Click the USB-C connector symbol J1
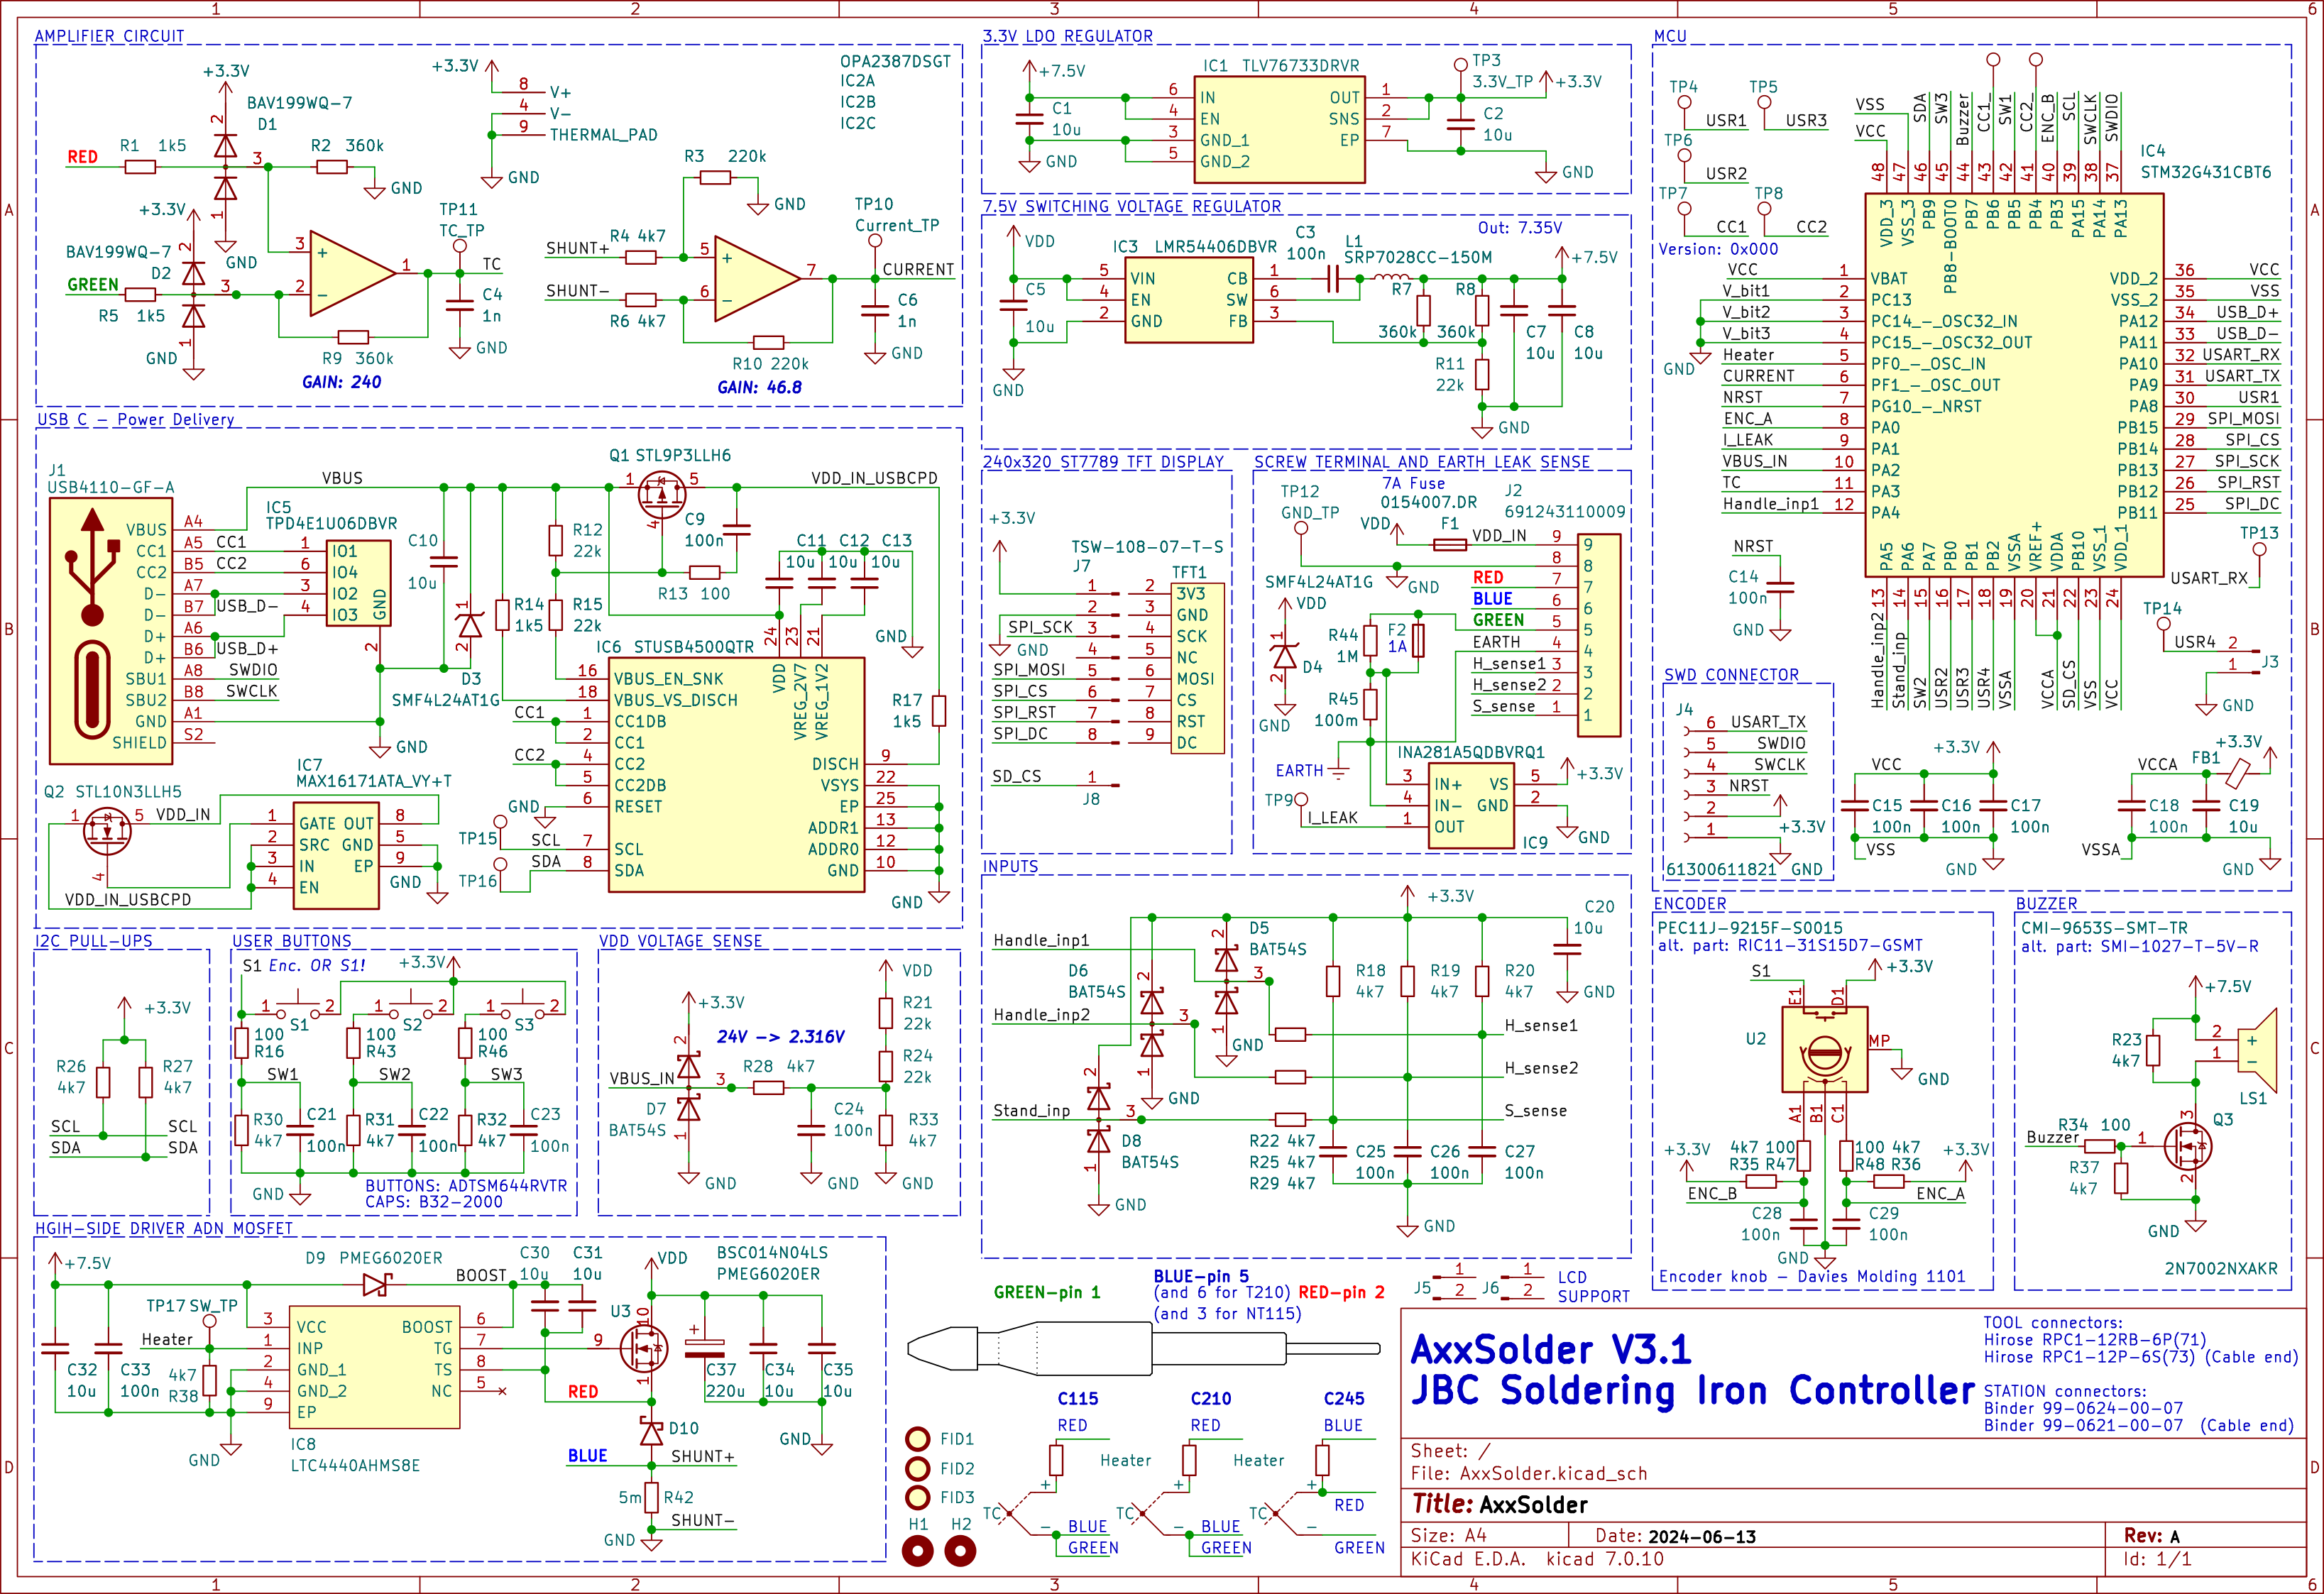Image resolution: width=2324 pixels, height=1594 pixels. pos(110,632)
